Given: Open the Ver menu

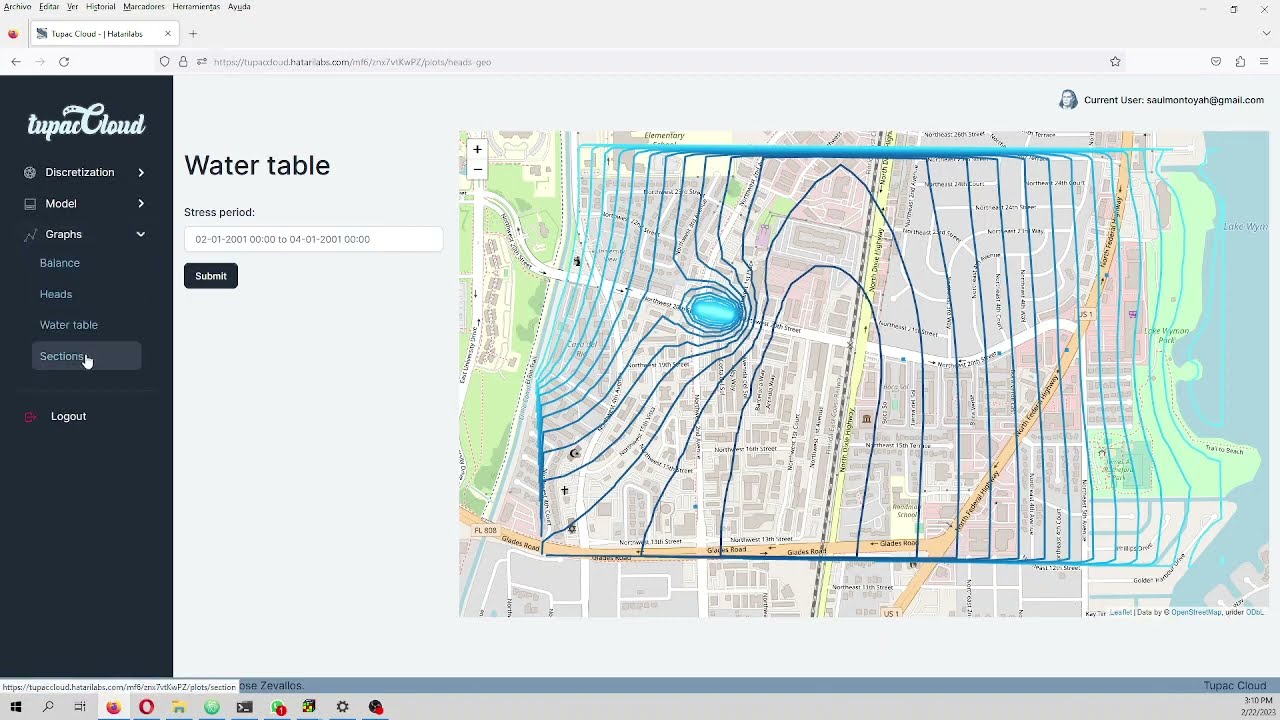Looking at the screenshot, I should pos(72,6).
